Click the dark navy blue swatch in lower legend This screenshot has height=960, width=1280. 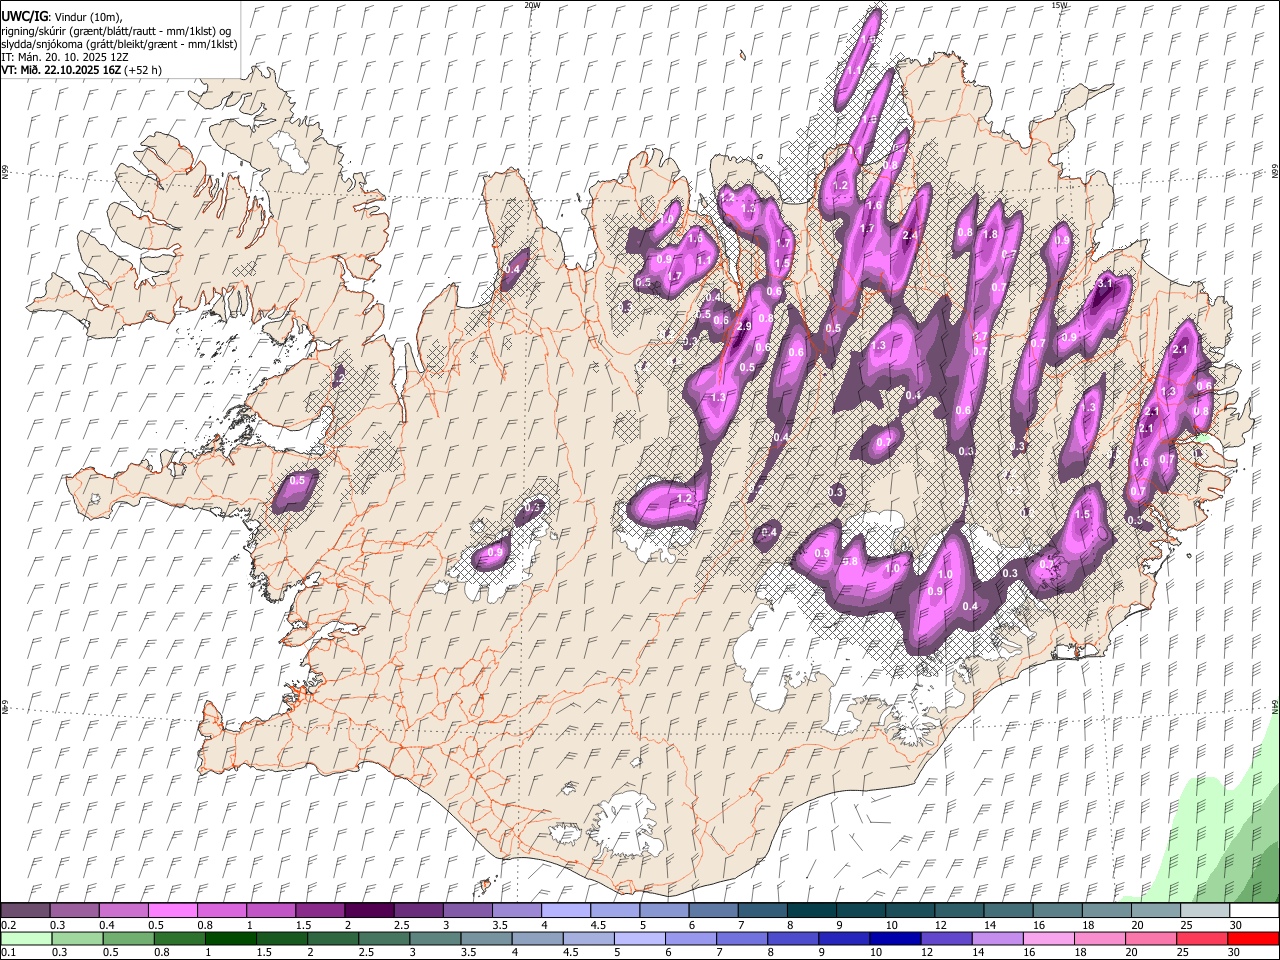[894, 938]
